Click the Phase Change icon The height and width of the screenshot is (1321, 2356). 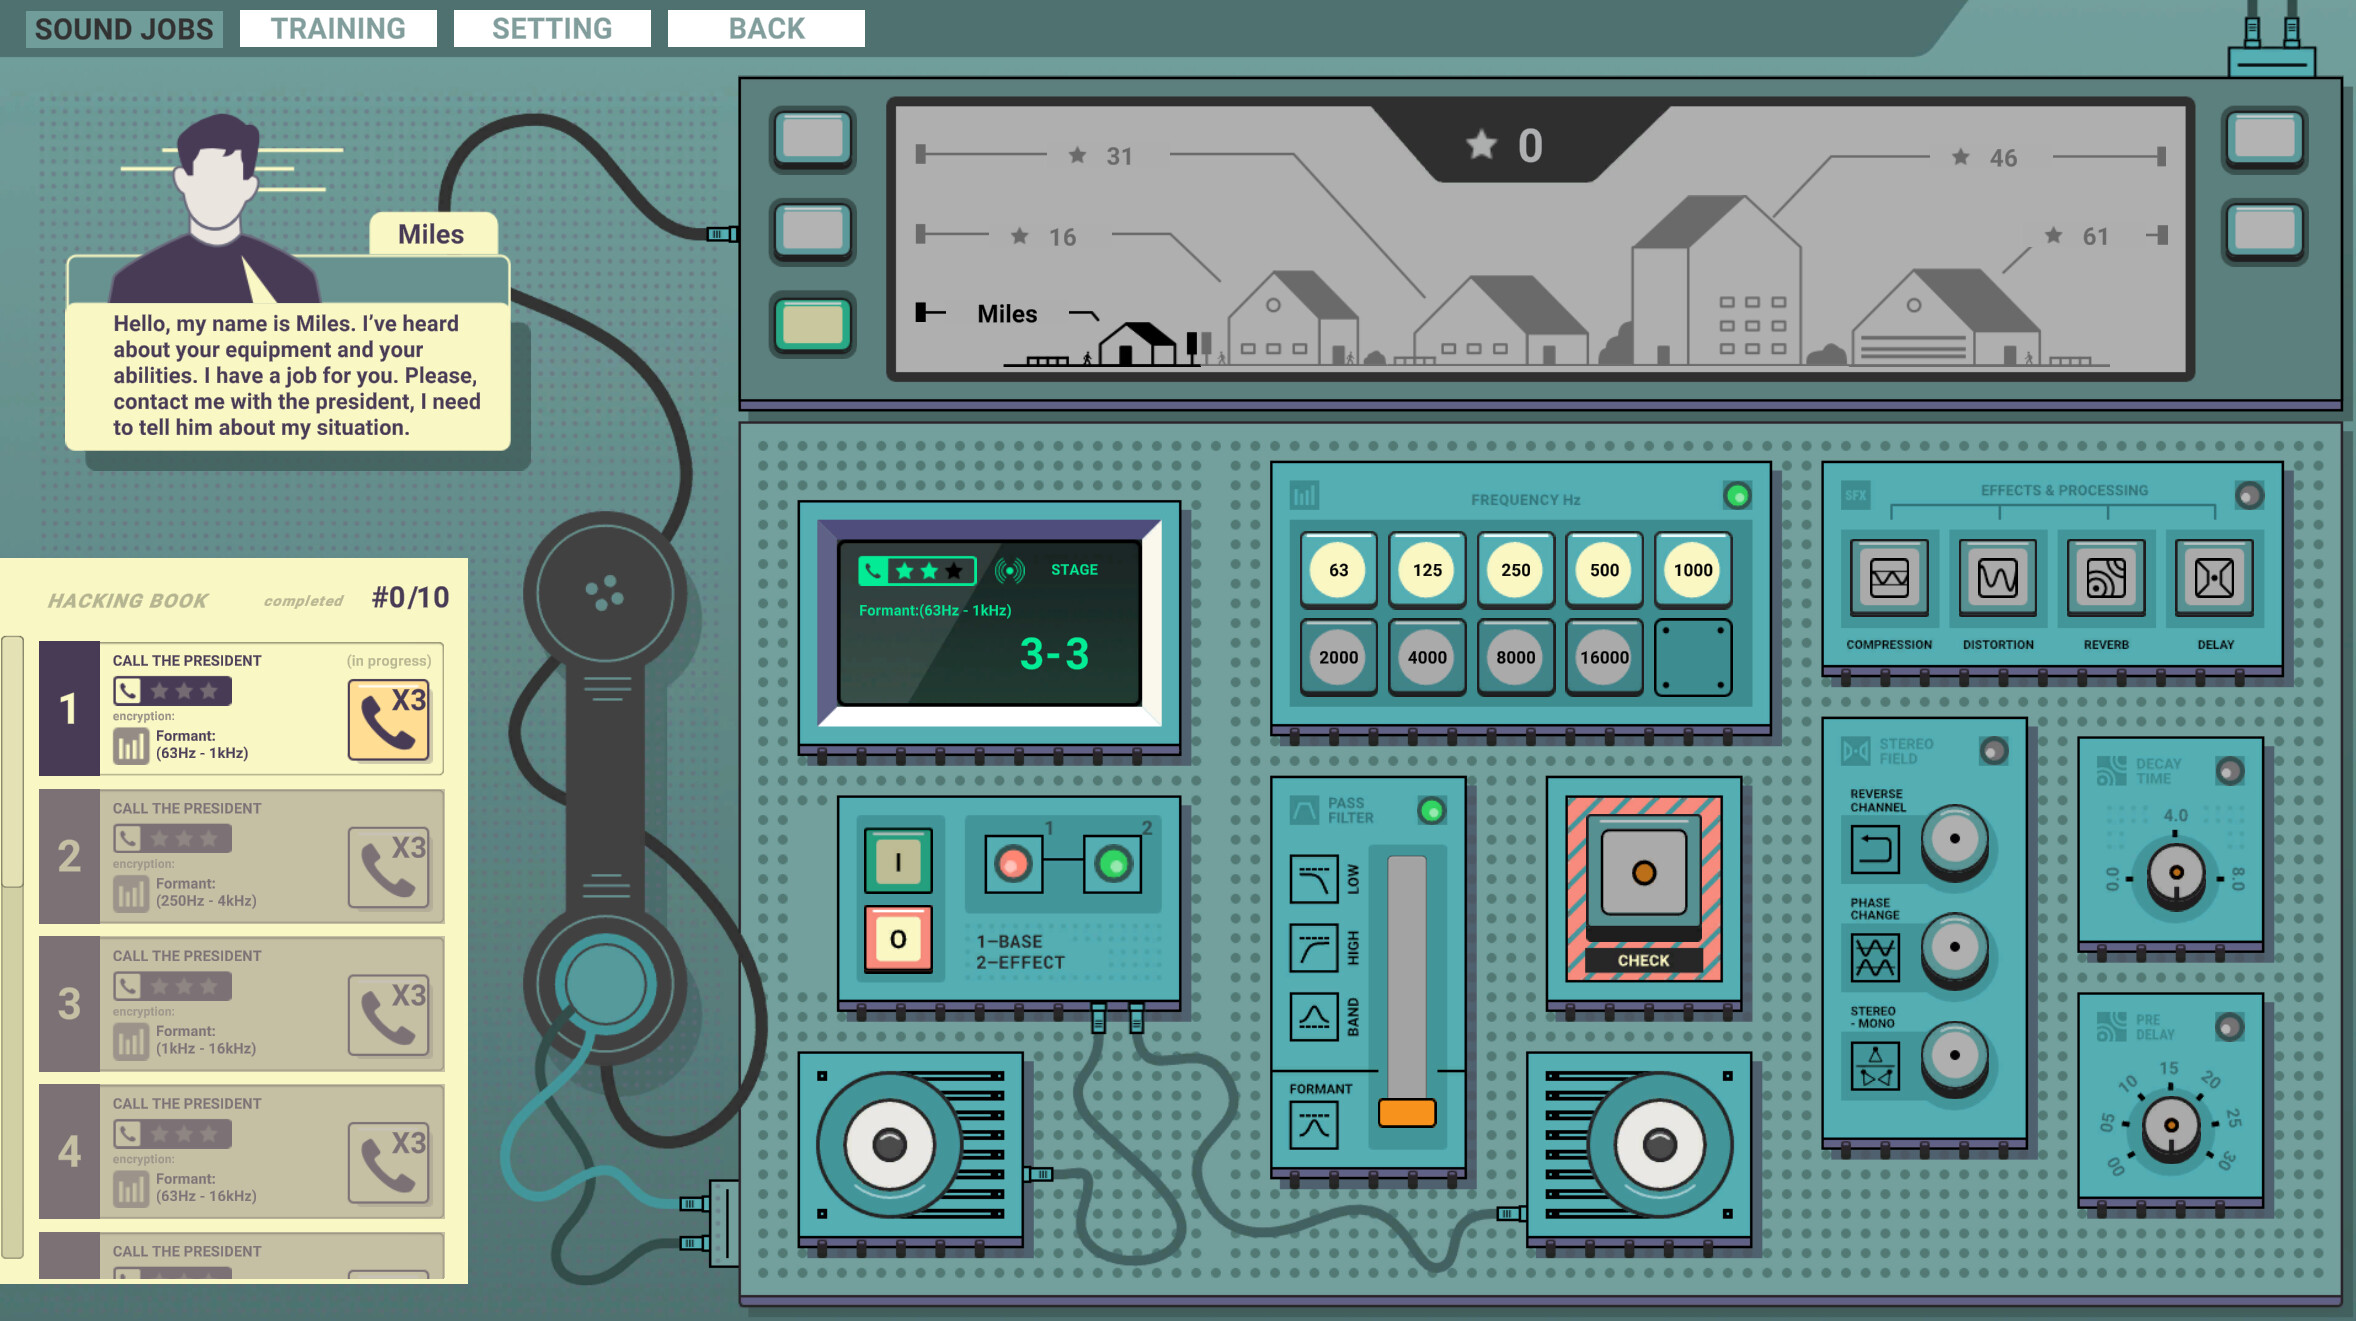coord(1875,957)
